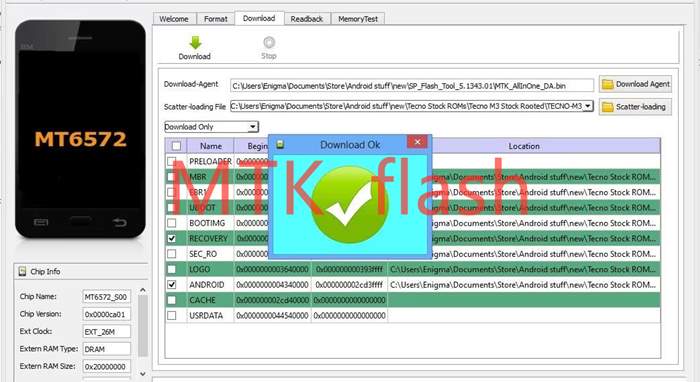Check the CACHE row checkbox
The height and width of the screenshot is (382, 700).
click(x=172, y=300)
